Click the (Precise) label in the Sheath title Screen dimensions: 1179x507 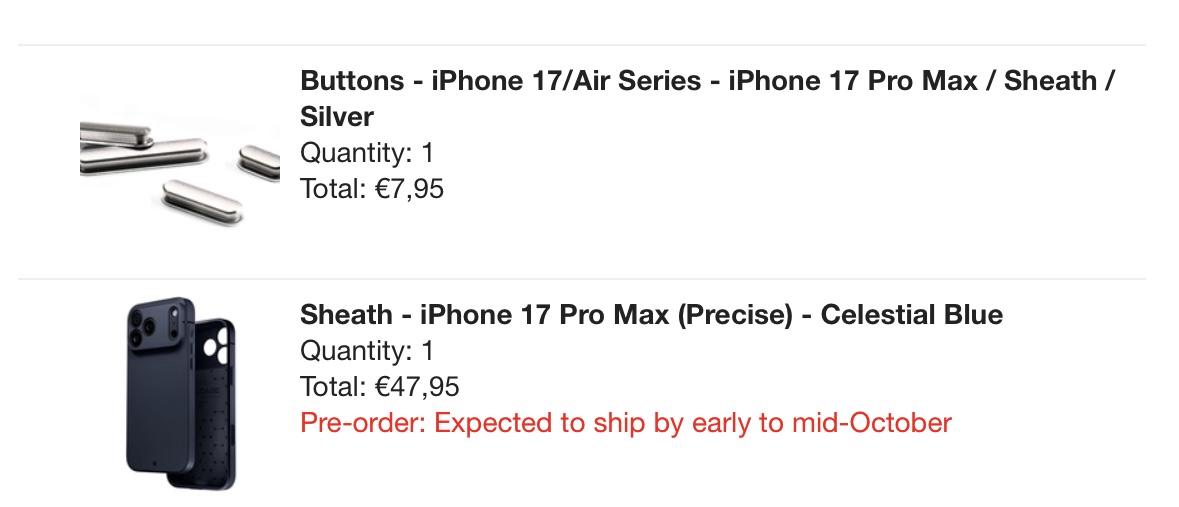[739, 315]
